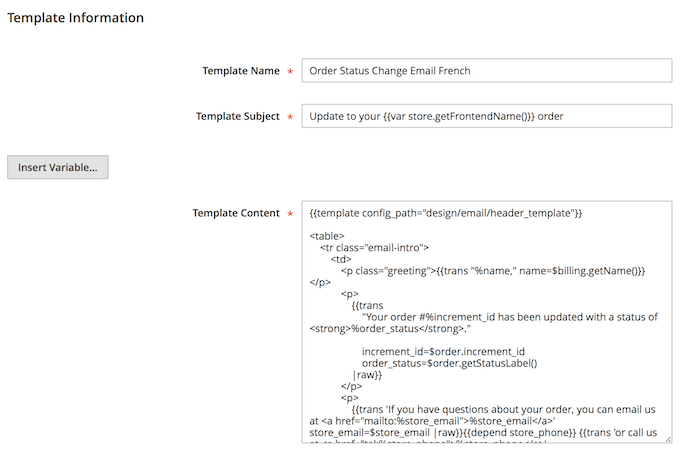Click the Template Name label

click(x=240, y=71)
